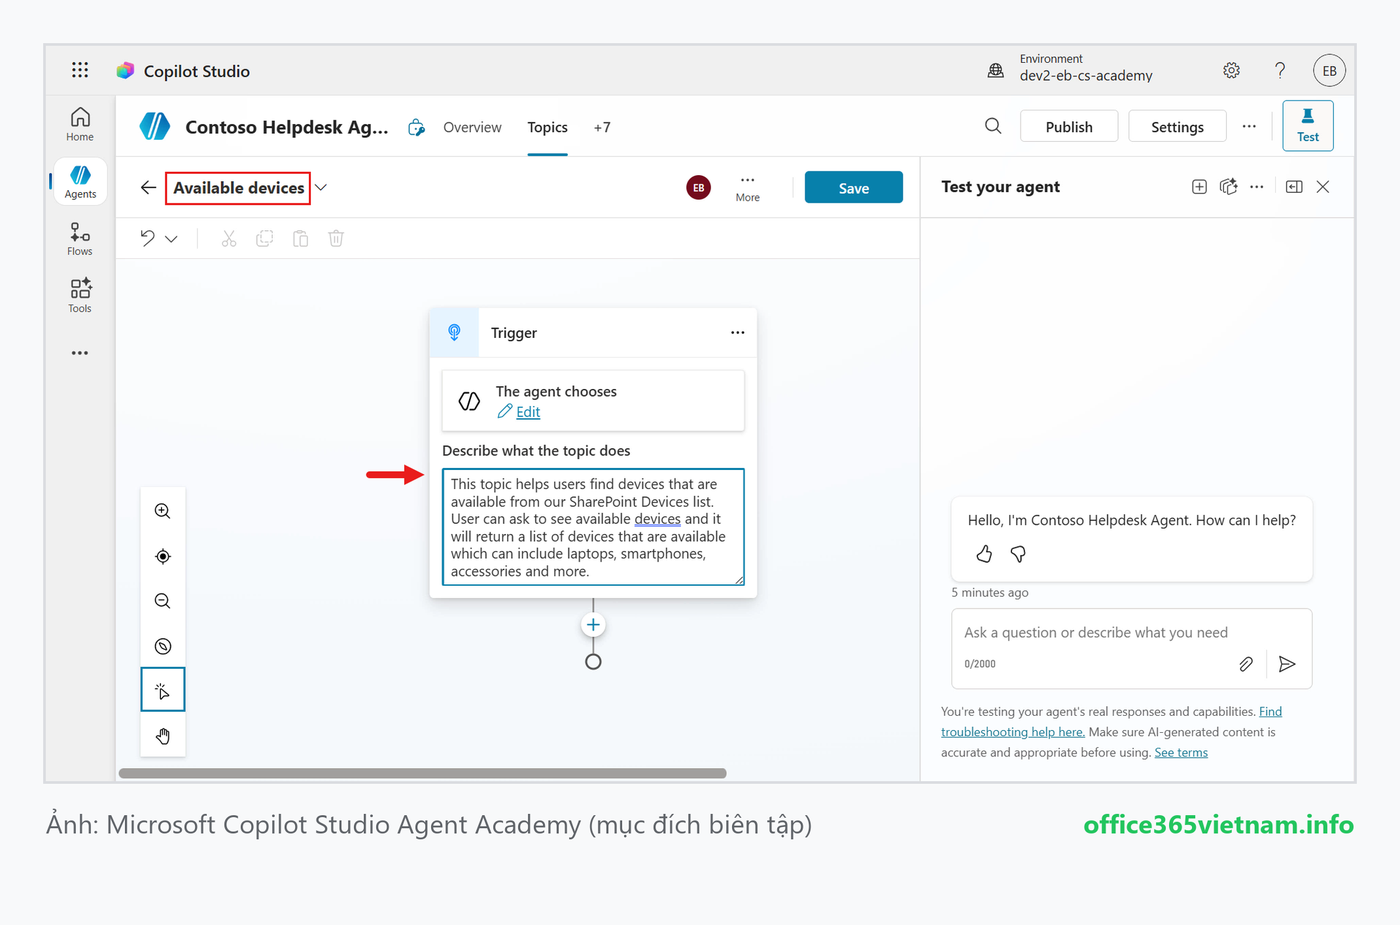The image size is (1400, 925).
Task: Zoom out on the canvas
Action: (x=163, y=601)
